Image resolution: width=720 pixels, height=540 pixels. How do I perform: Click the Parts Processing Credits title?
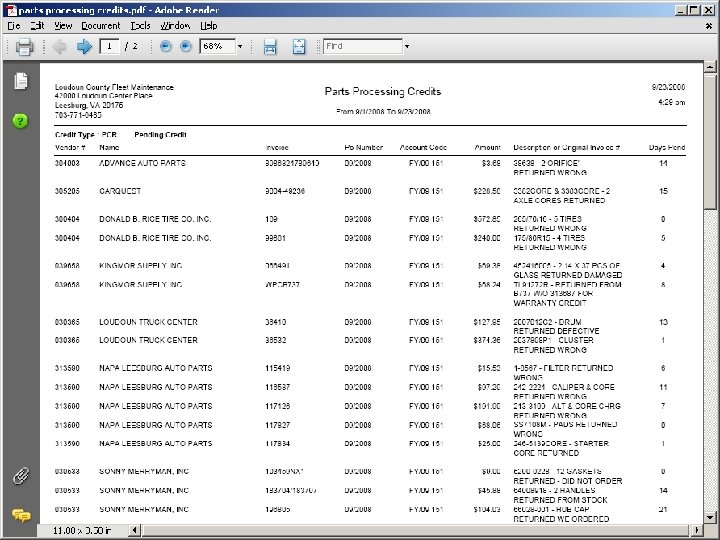click(382, 91)
